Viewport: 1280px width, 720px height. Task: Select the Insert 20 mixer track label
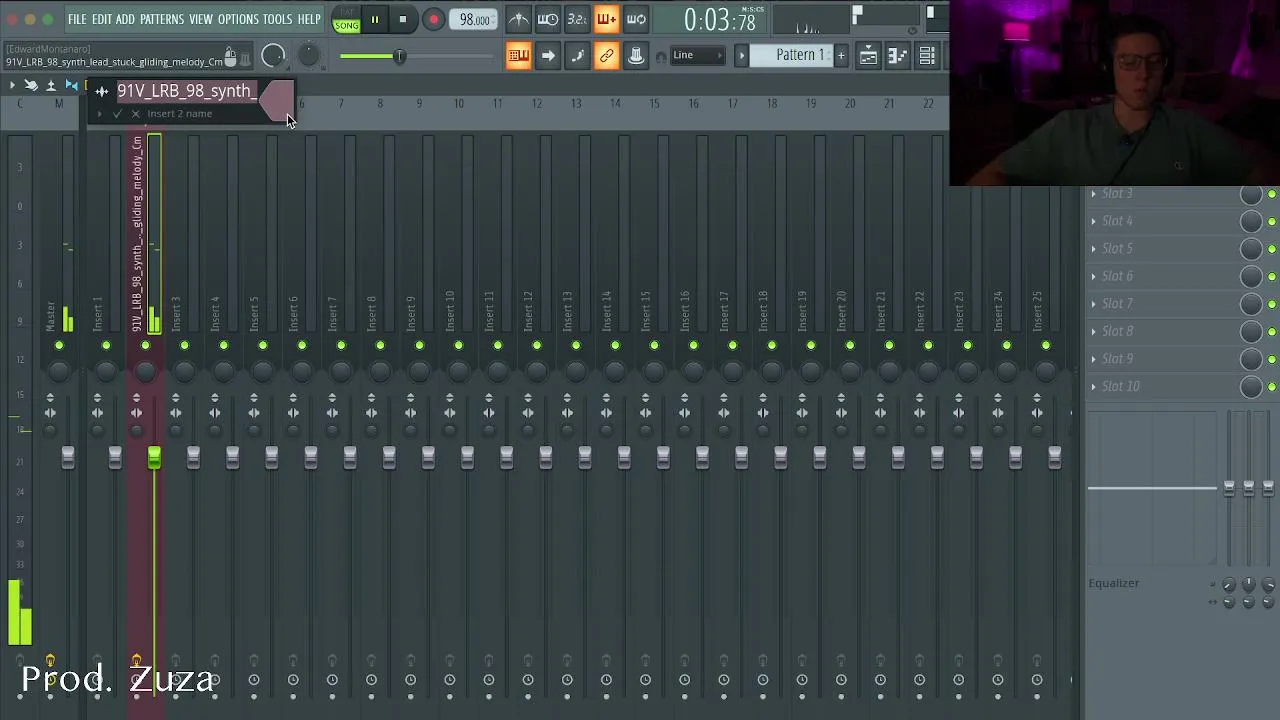click(x=842, y=312)
